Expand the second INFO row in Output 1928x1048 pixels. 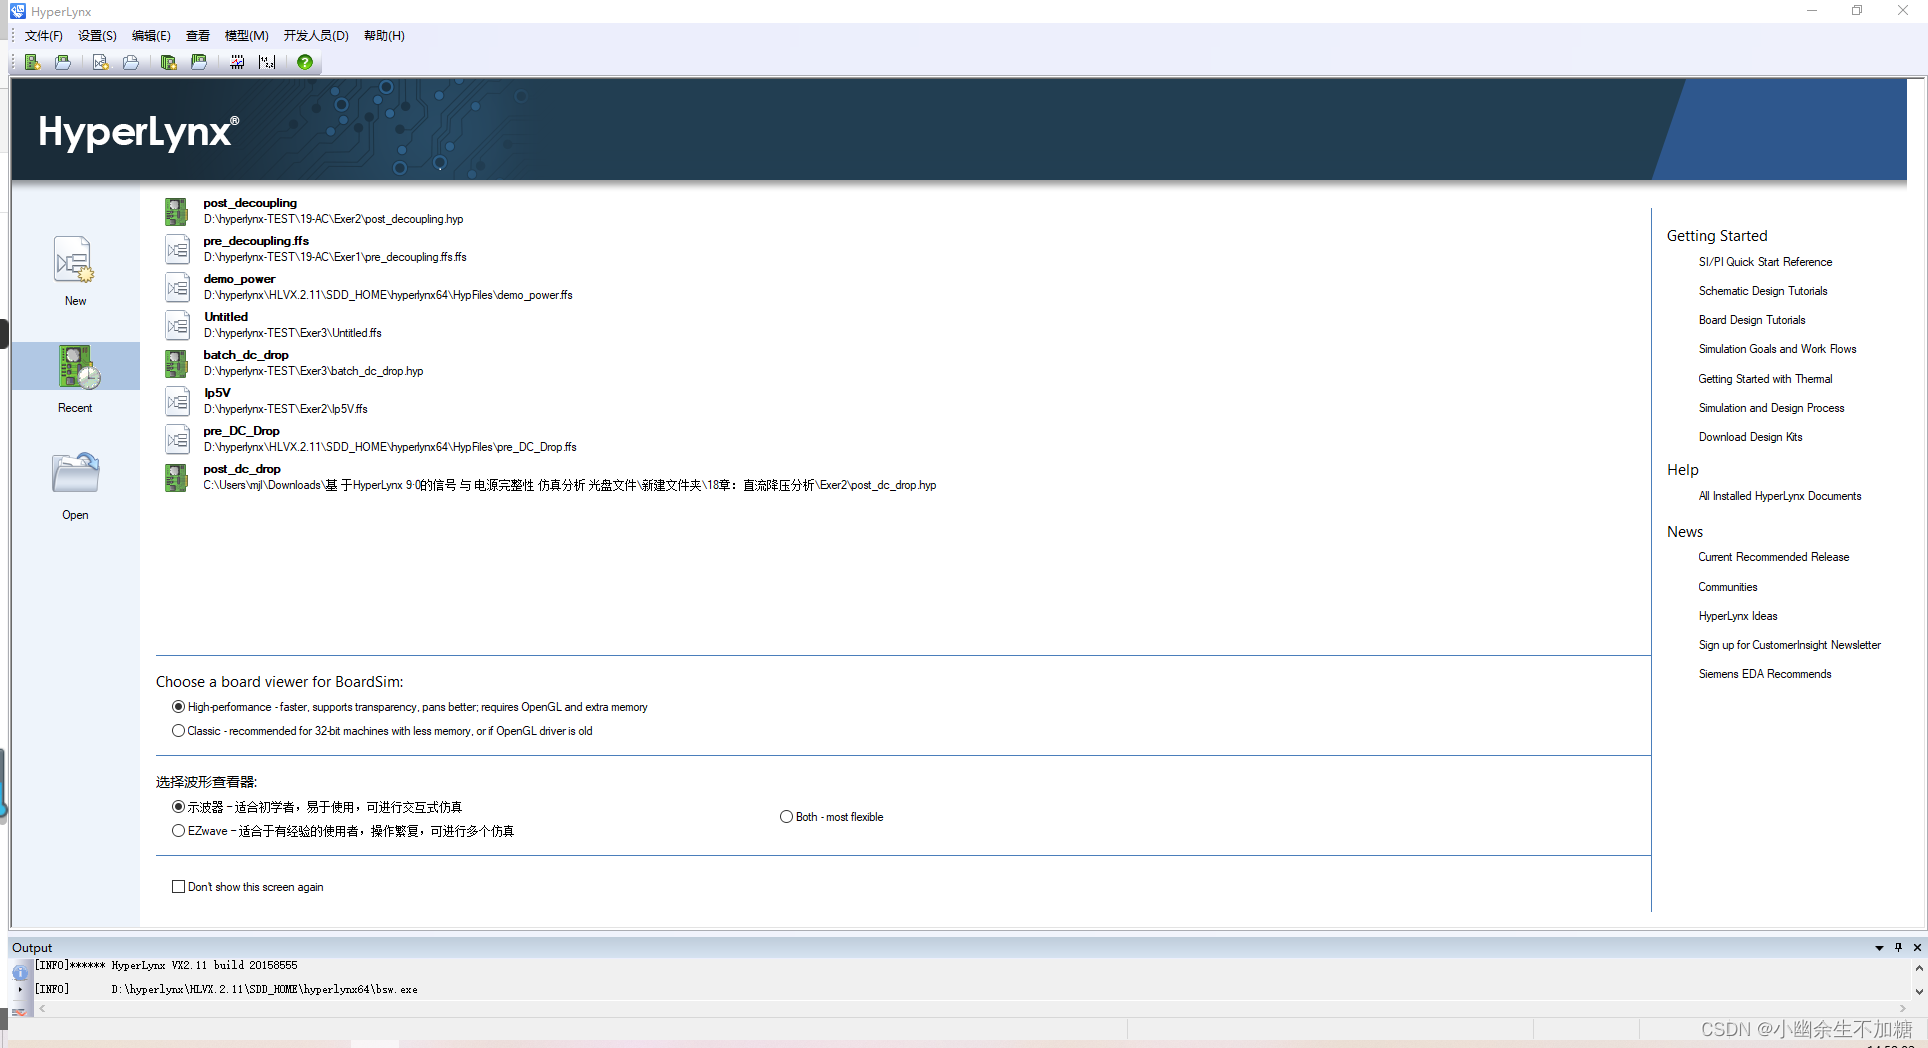click(x=20, y=989)
